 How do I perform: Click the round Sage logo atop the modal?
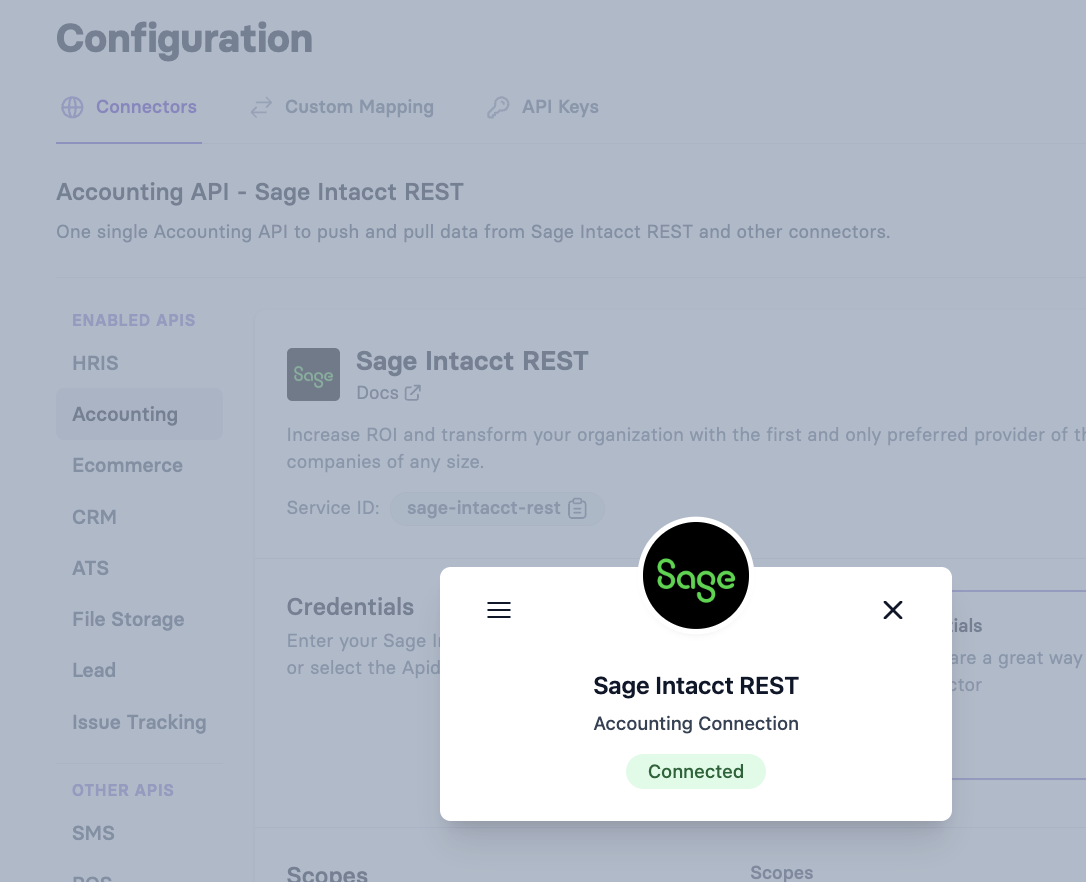[x=695, y=575]
